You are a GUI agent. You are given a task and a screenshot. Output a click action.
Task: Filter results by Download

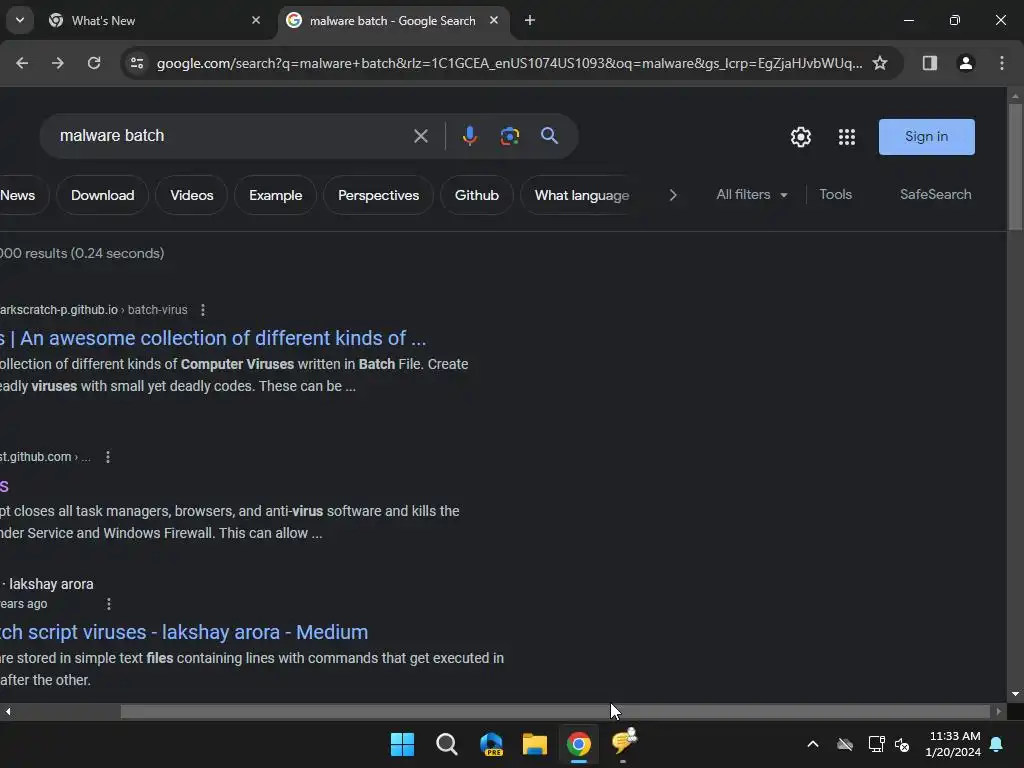click(103, 195)
